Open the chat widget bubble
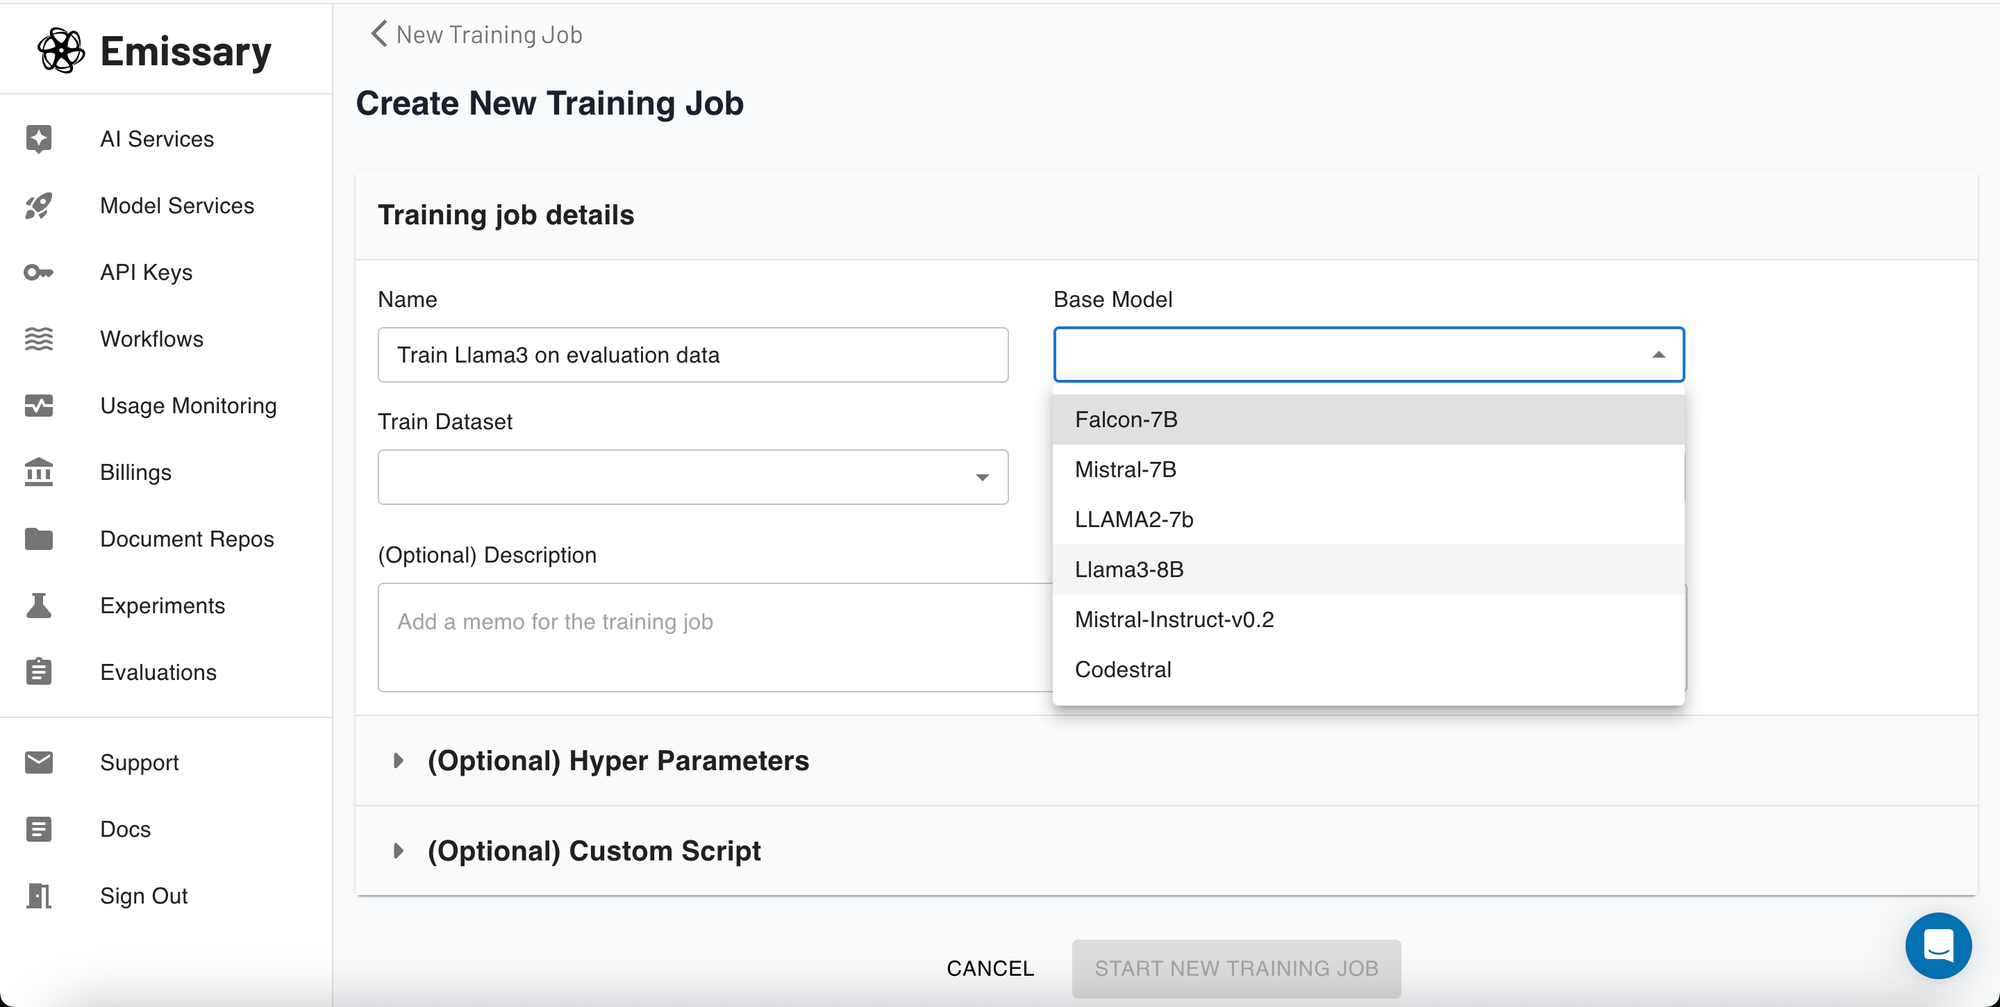Image resolution: width=2000 pixels, height=1007 pixels. pyautogui.click(x=1938, y=946)
